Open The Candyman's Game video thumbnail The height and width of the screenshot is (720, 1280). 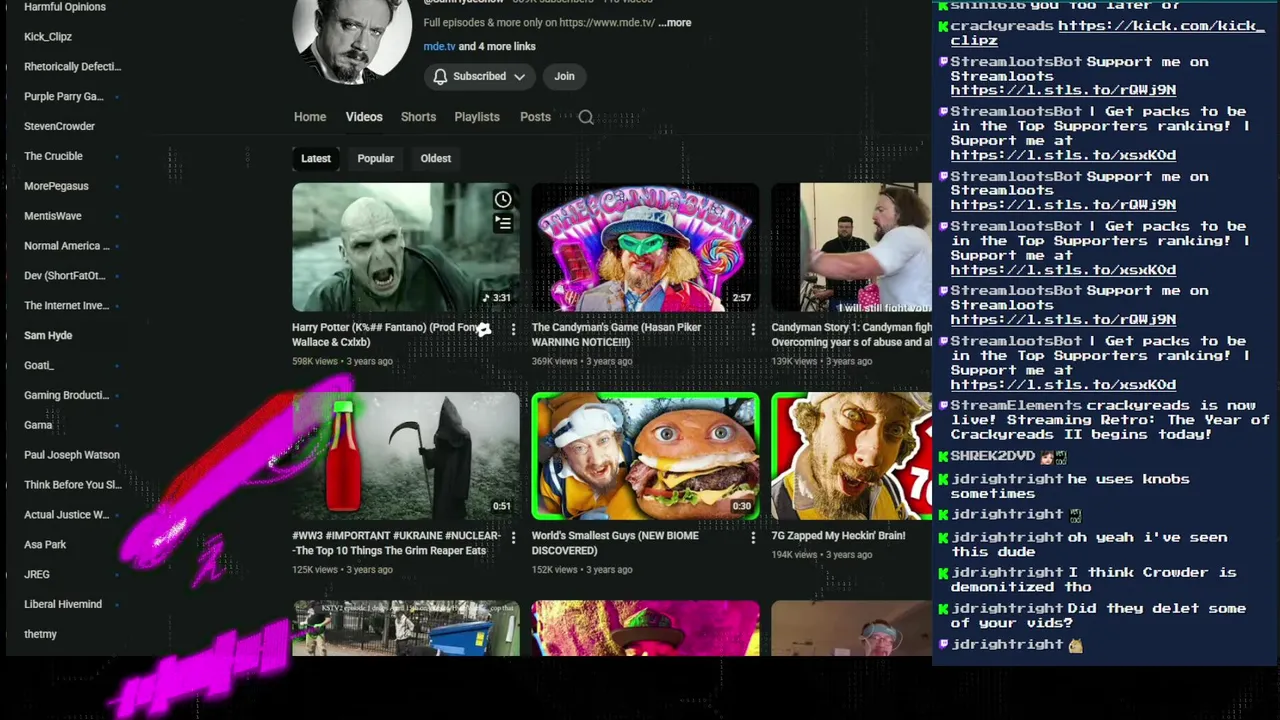point(645,248)
